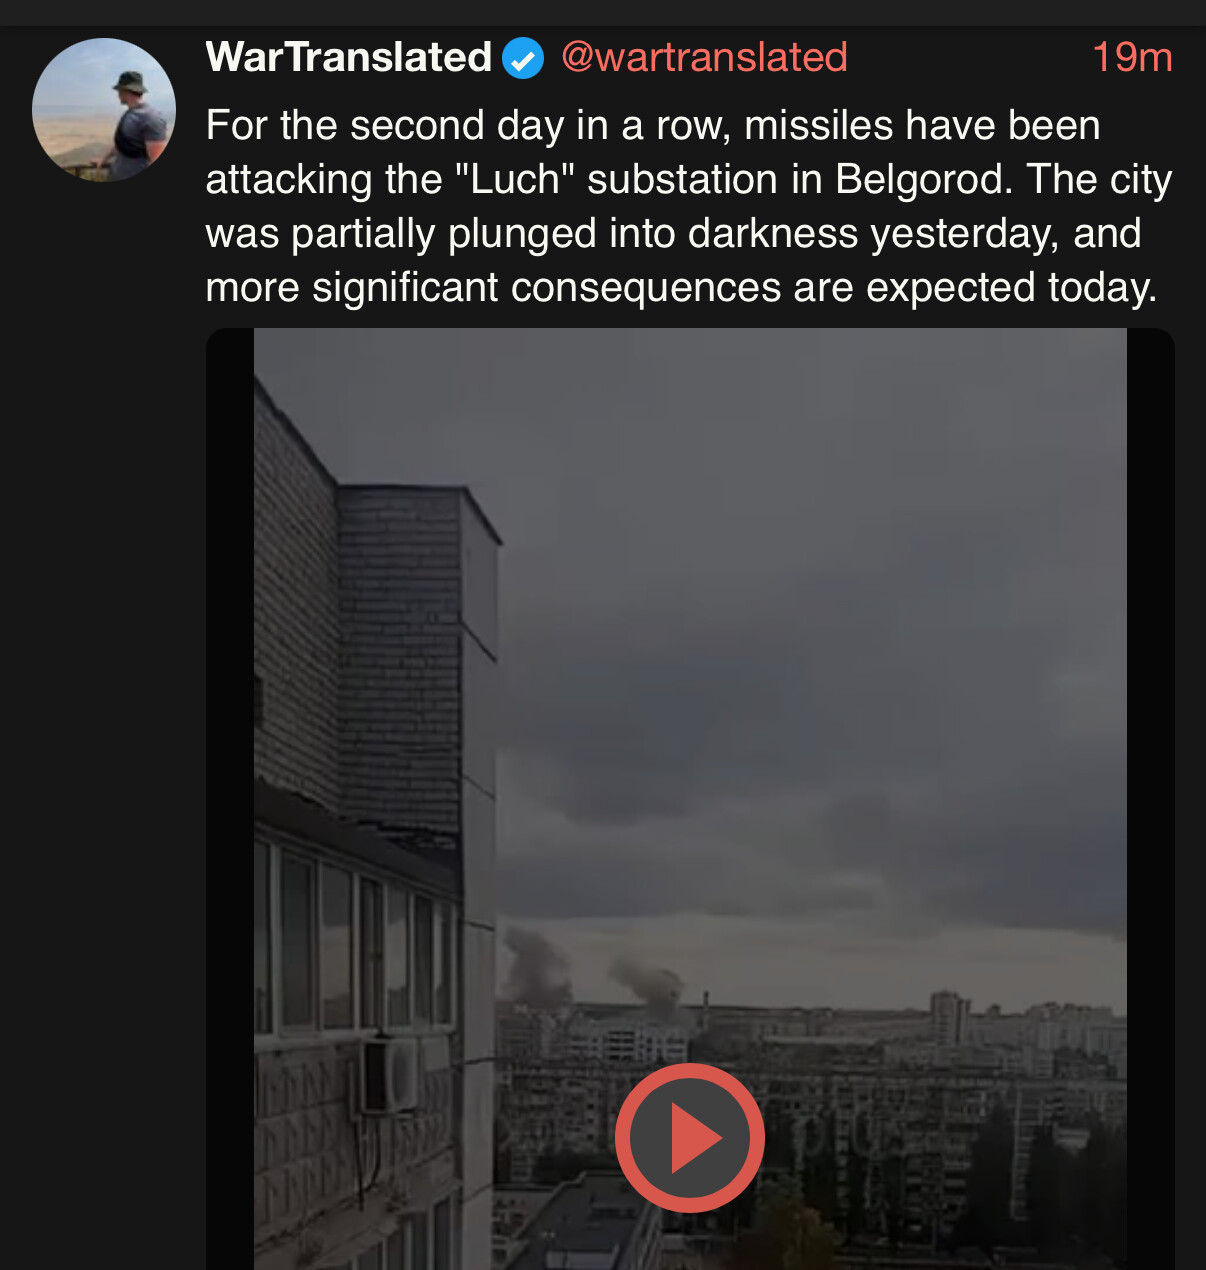The image size is (1206, 1270).
Task: Click the video's left black letterbox bar
Action: point(230,800)
